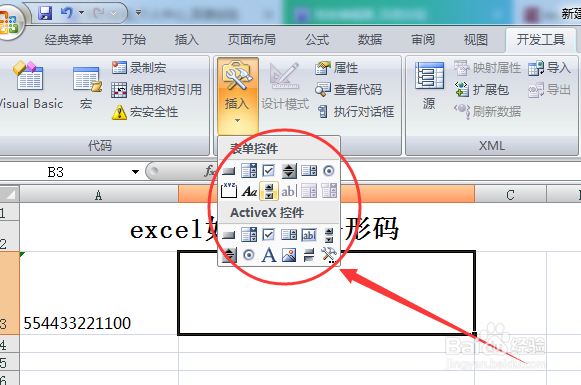The height and width of the screenshot is (385, 581).
Task: Insert a form control Group Box
Action: (229, 191)
